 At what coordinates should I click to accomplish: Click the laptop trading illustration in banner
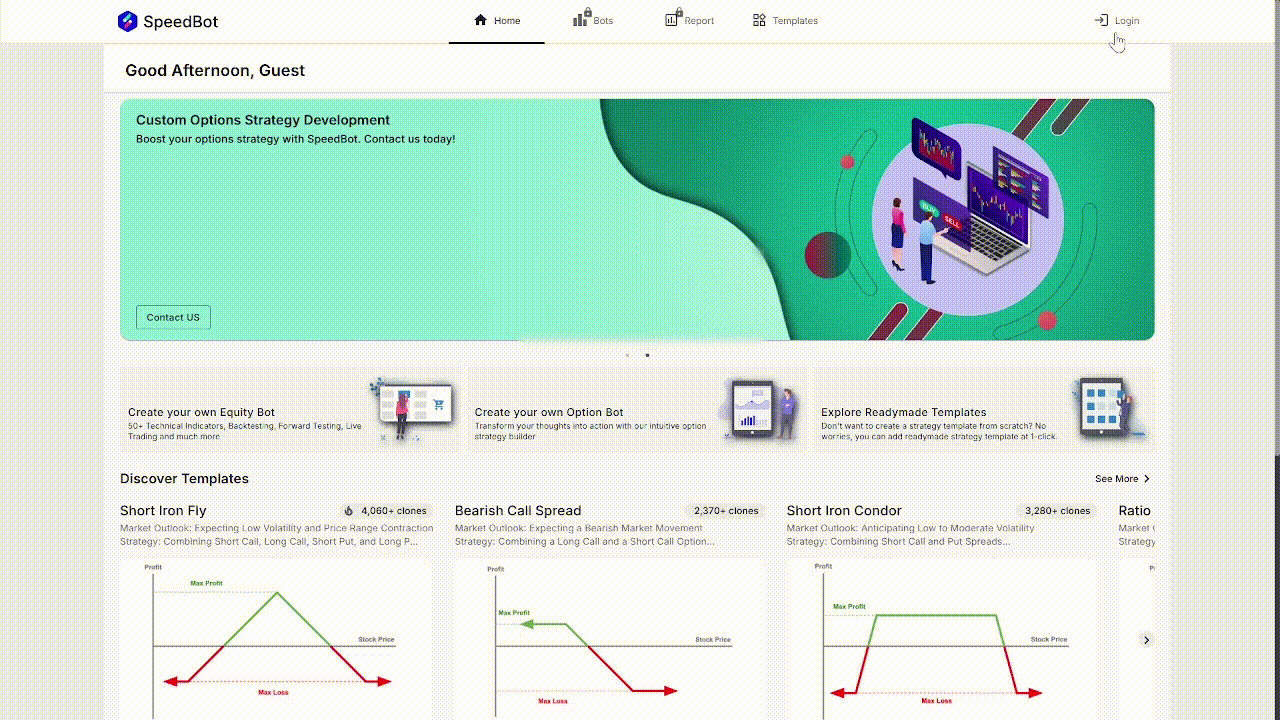tap(967, 218)
